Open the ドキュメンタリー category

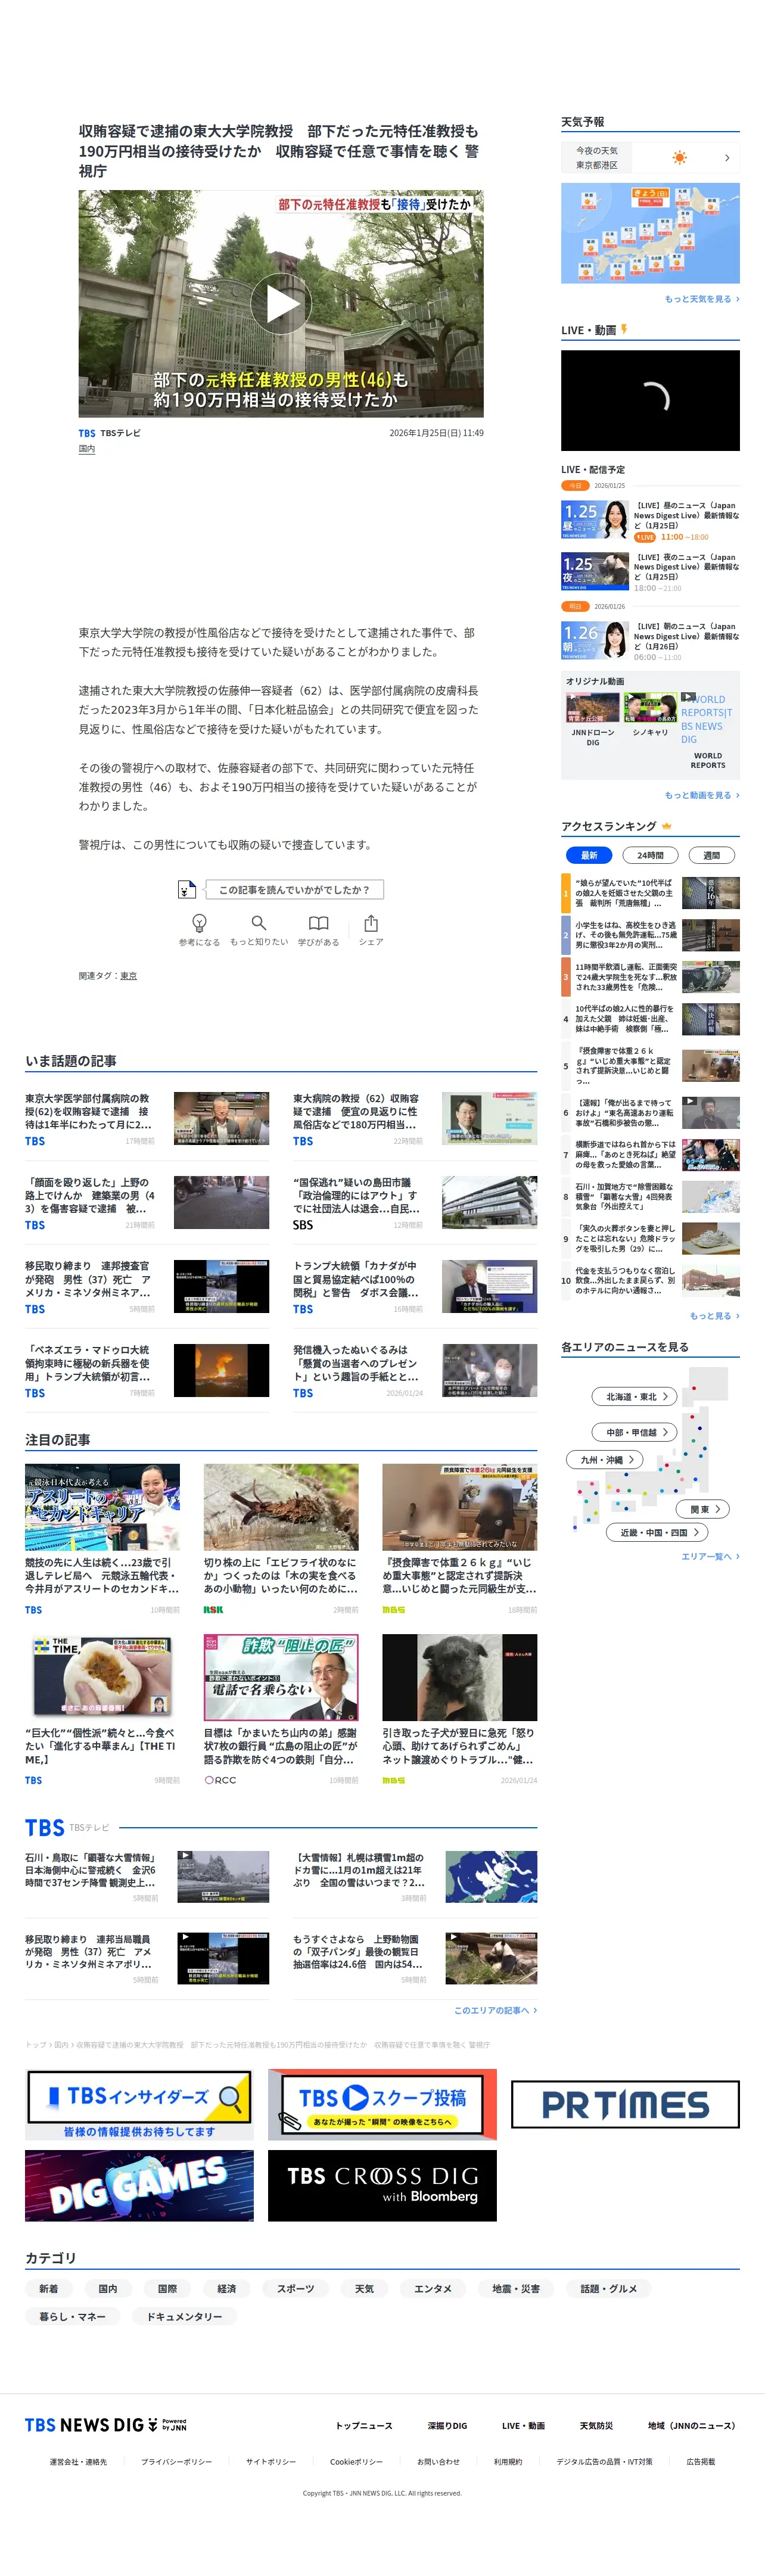pos(184,2316)
